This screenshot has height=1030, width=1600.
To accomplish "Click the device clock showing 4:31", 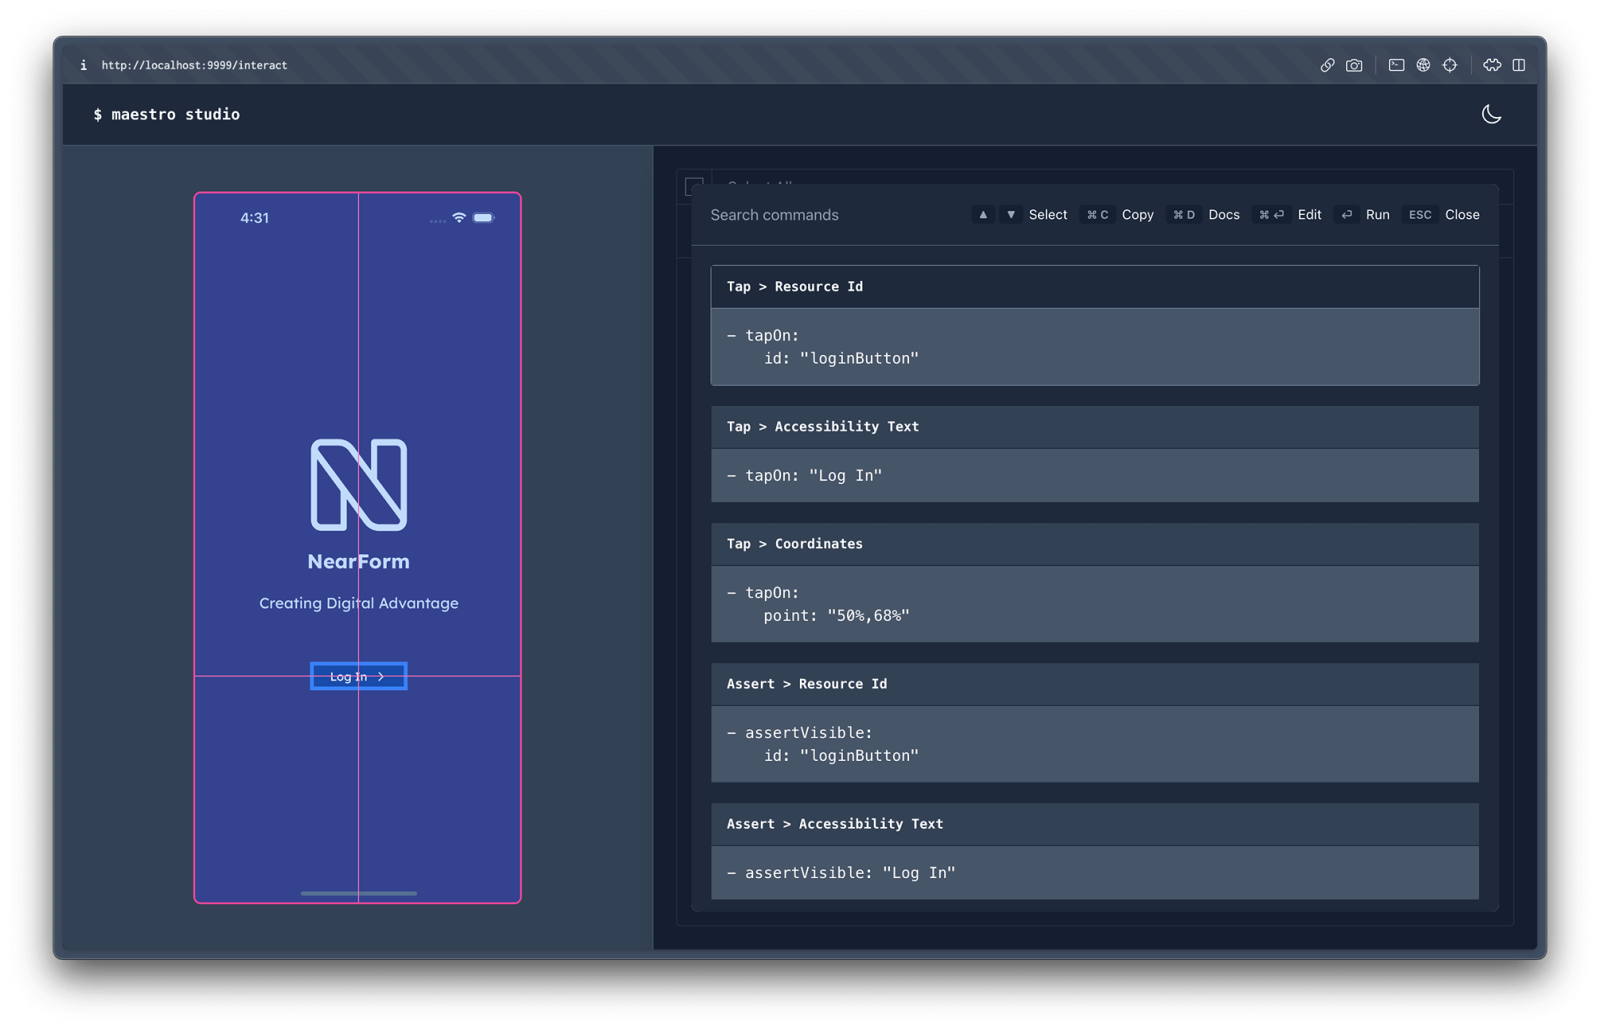I will coord(254,218).
